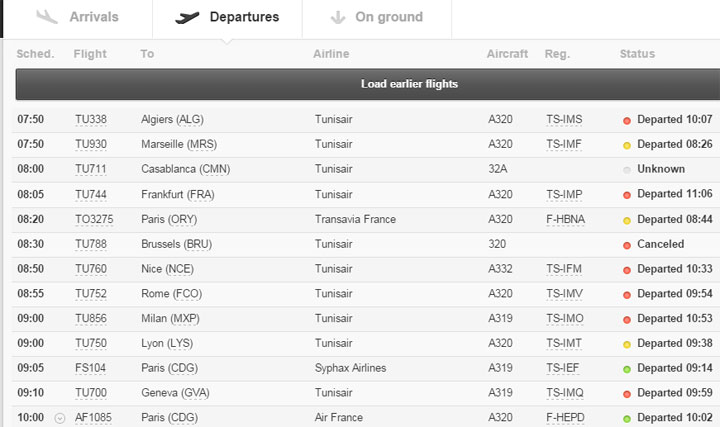Viewport: 720px width, 427px height.
Task: Open the On ground tab
Action: coord(377,17)
